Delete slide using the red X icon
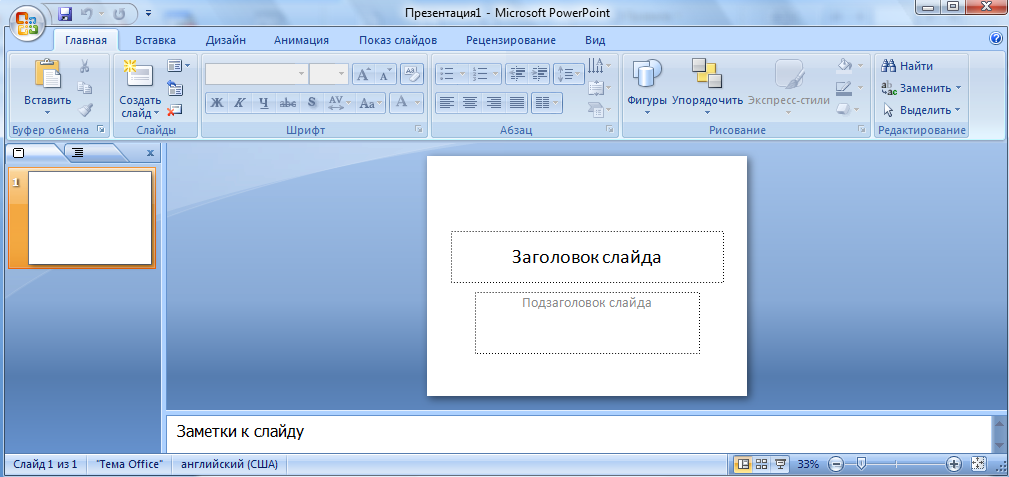Image resolution: width=1009 pixels, height=477 pixels. tap(174, 110)
